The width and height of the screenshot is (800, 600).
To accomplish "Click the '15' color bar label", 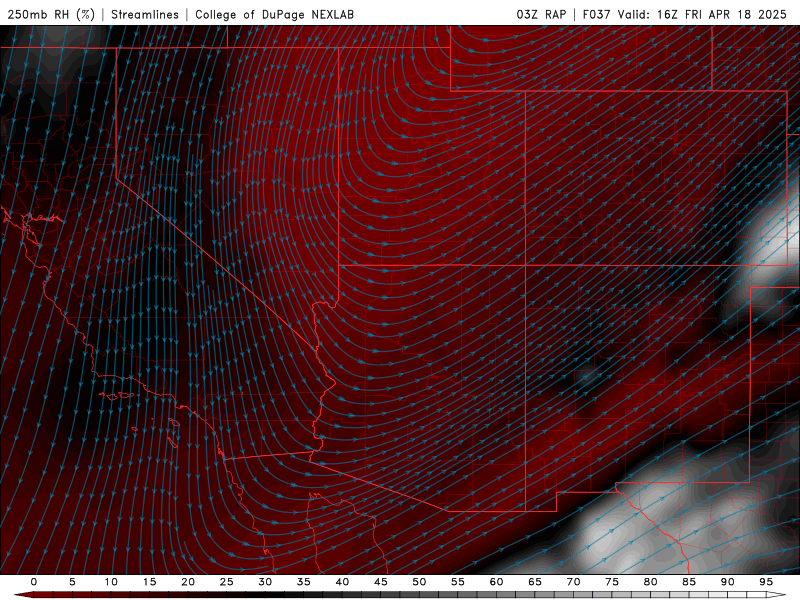I will (x=149, y=582).
